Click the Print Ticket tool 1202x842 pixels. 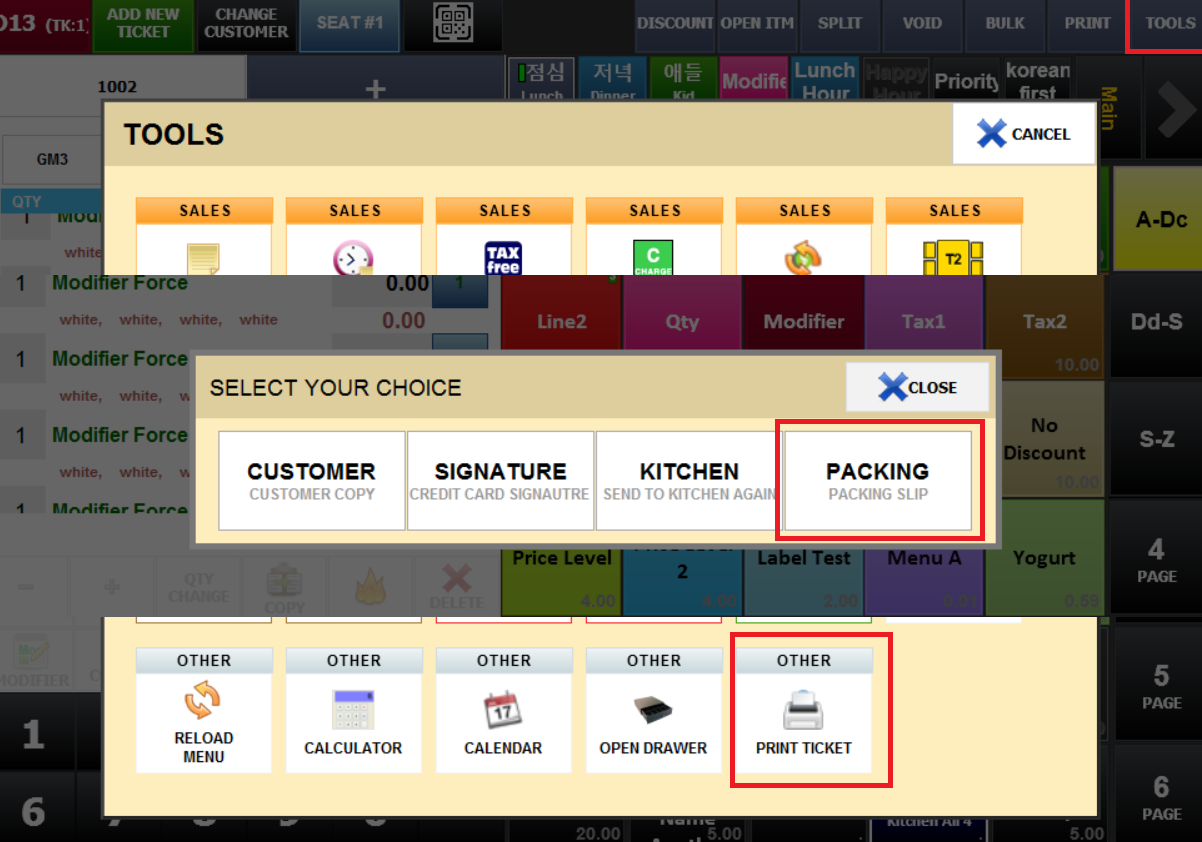(804, 710)
